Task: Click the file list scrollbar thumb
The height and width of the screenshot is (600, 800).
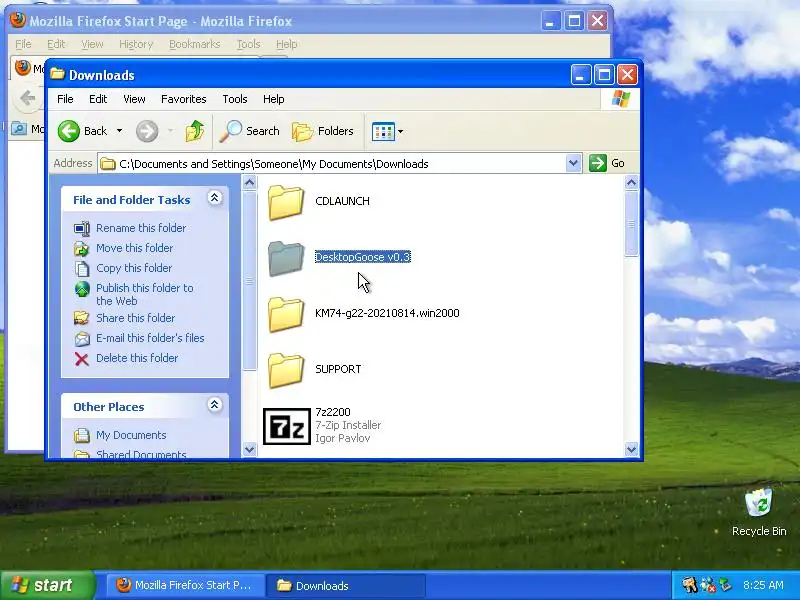Action: coord(631,223)
